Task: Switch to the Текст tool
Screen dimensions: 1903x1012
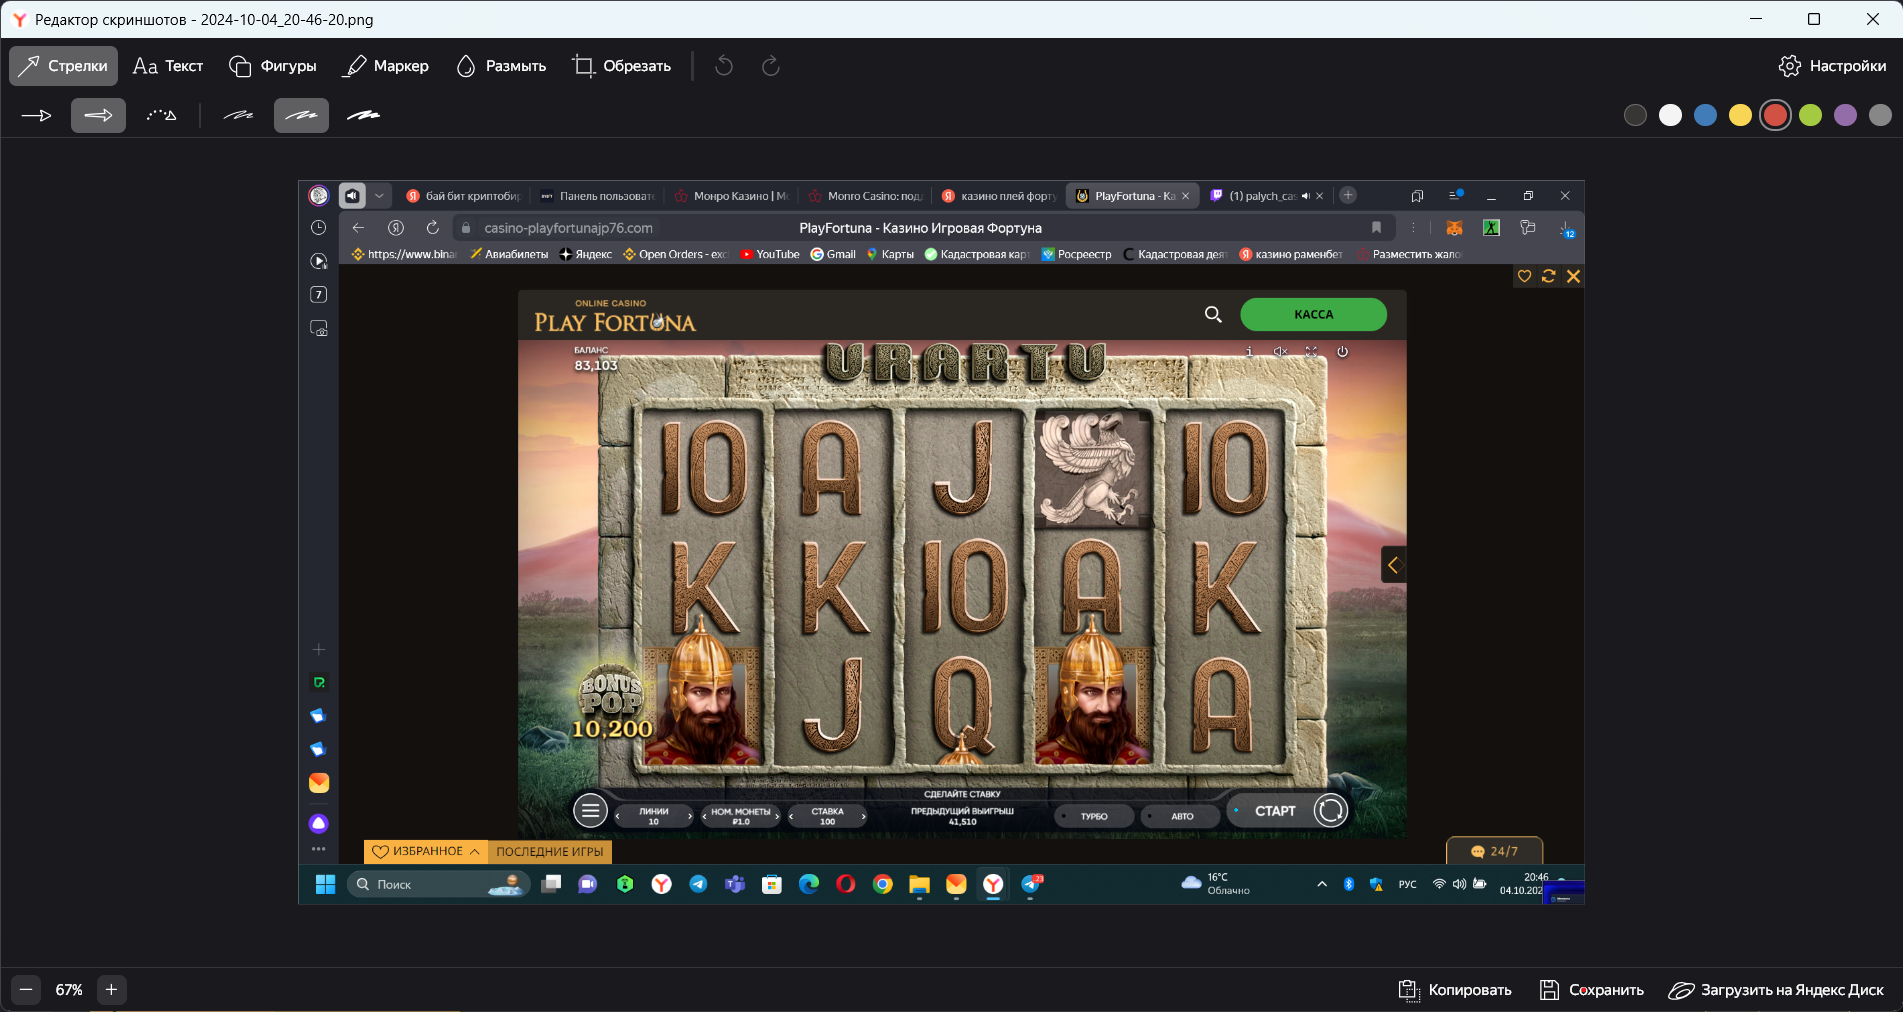Action: point(168,66)
